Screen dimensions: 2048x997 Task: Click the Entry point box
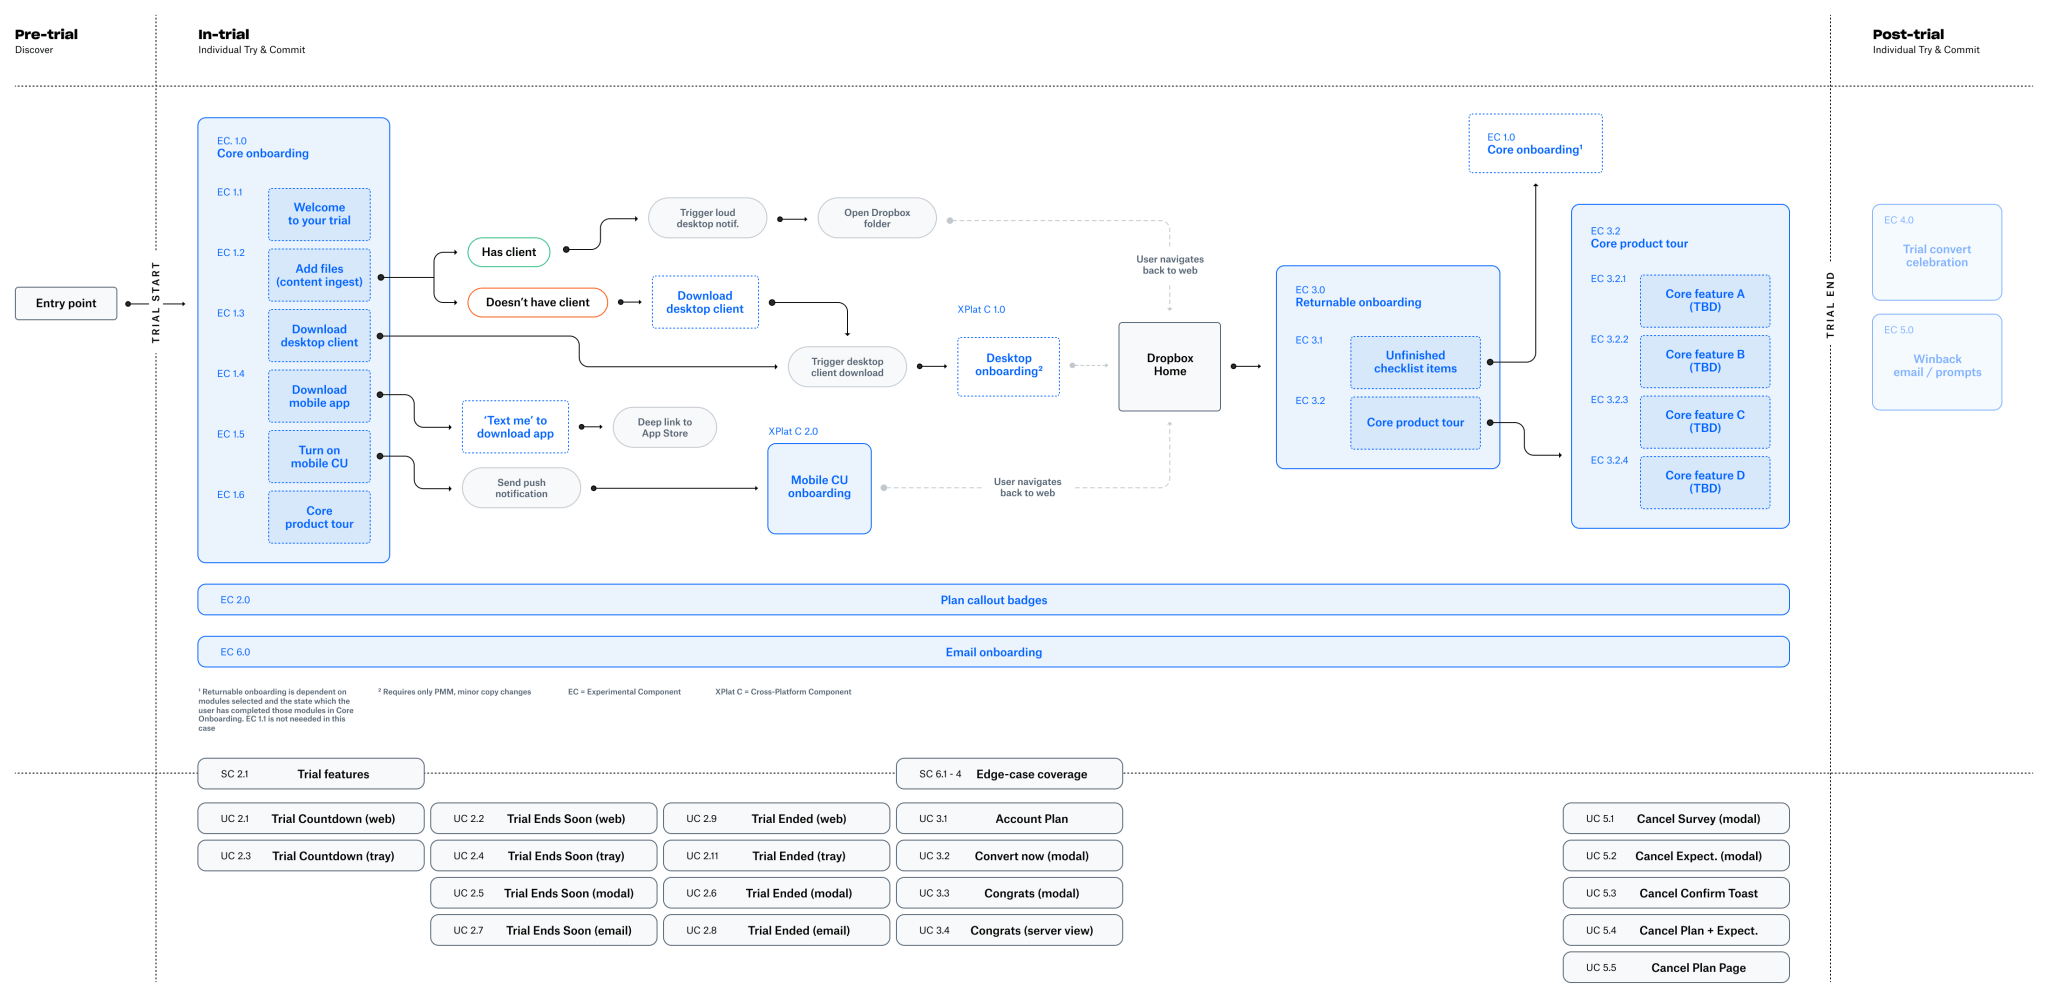coord(66,303)
